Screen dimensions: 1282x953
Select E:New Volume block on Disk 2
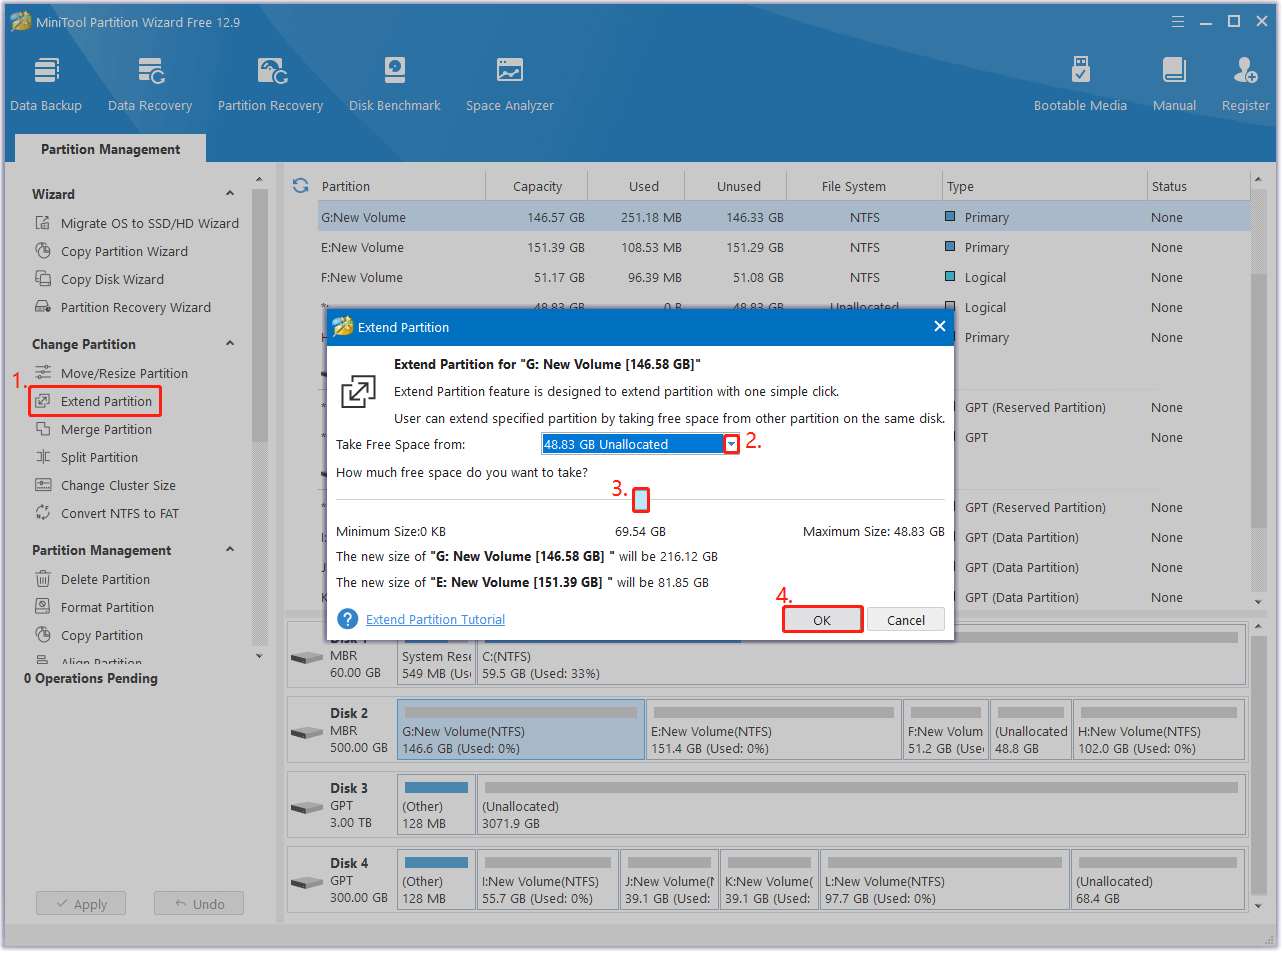tap(774, 730)
